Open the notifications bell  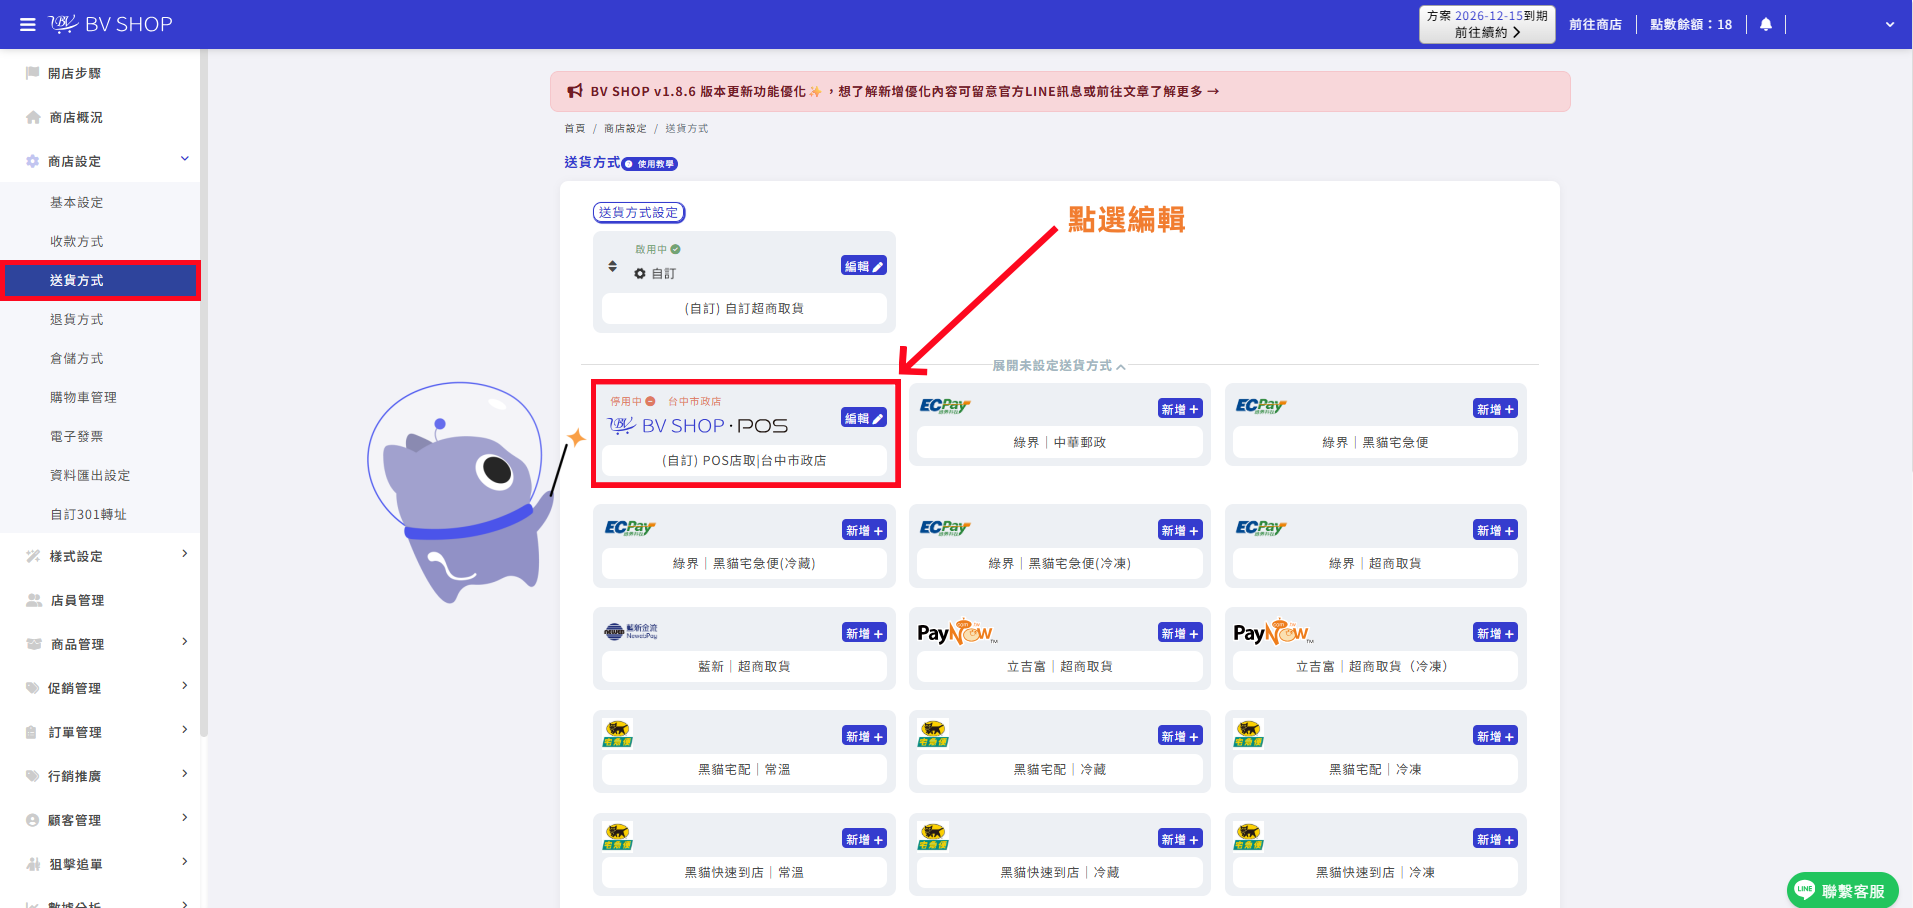(1766, 24)
